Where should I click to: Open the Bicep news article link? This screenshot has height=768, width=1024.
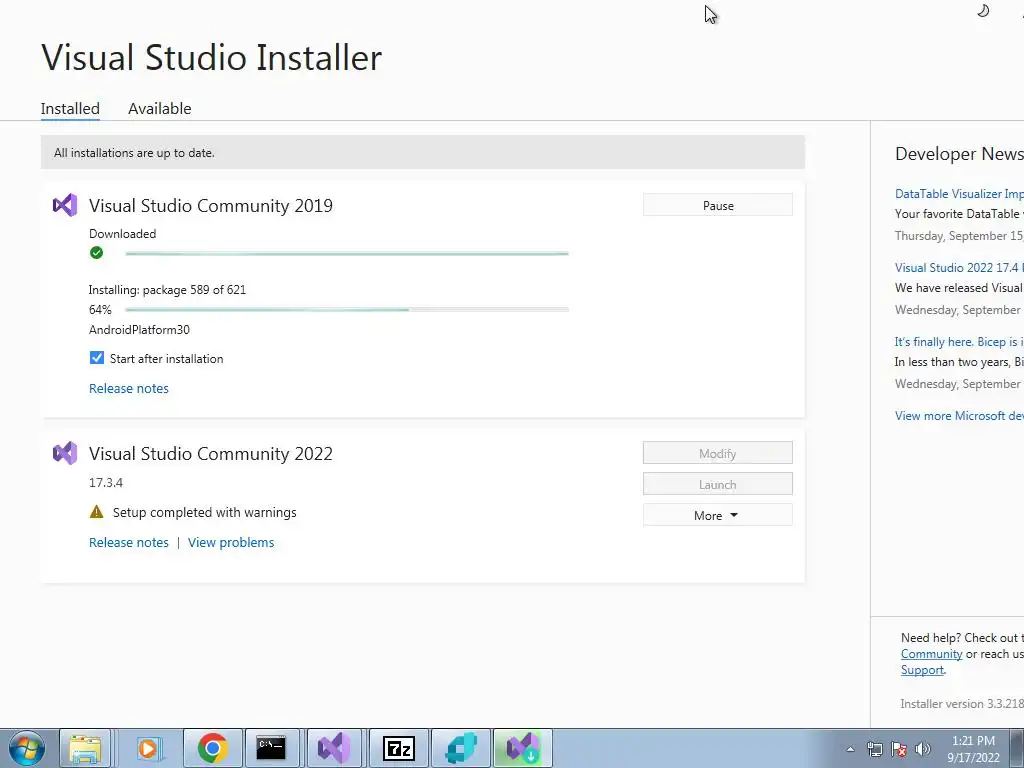pyautogui.click(x=959, y=342)
